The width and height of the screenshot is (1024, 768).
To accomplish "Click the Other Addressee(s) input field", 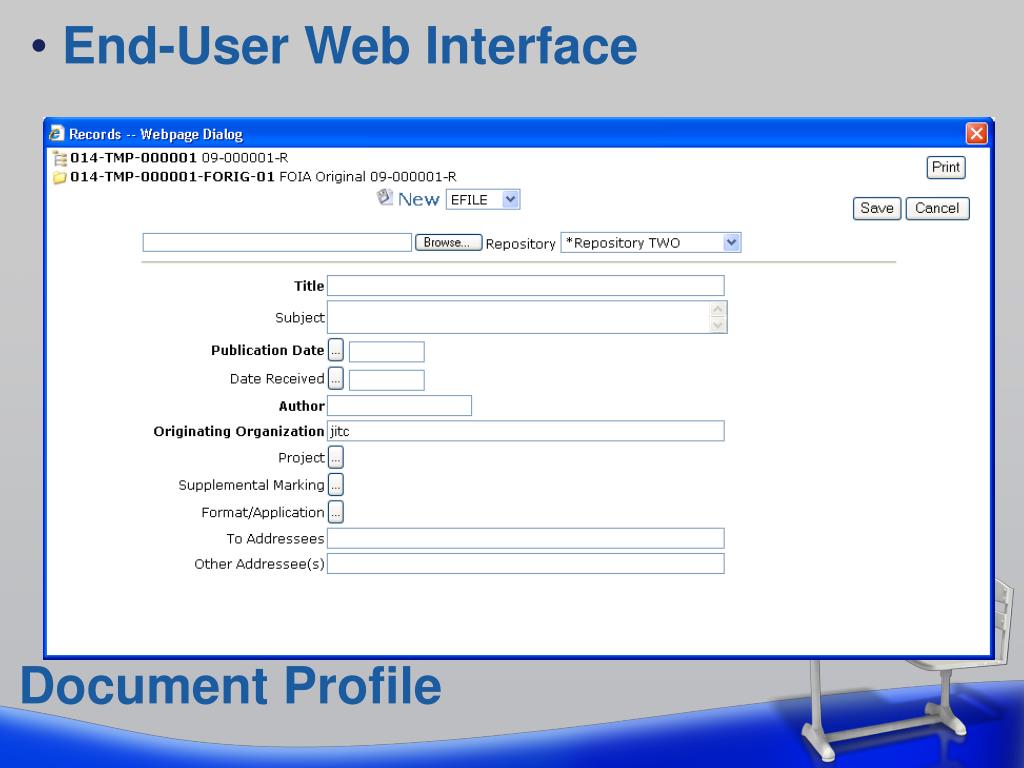I will pyautogui.click(x=526, y=564).
